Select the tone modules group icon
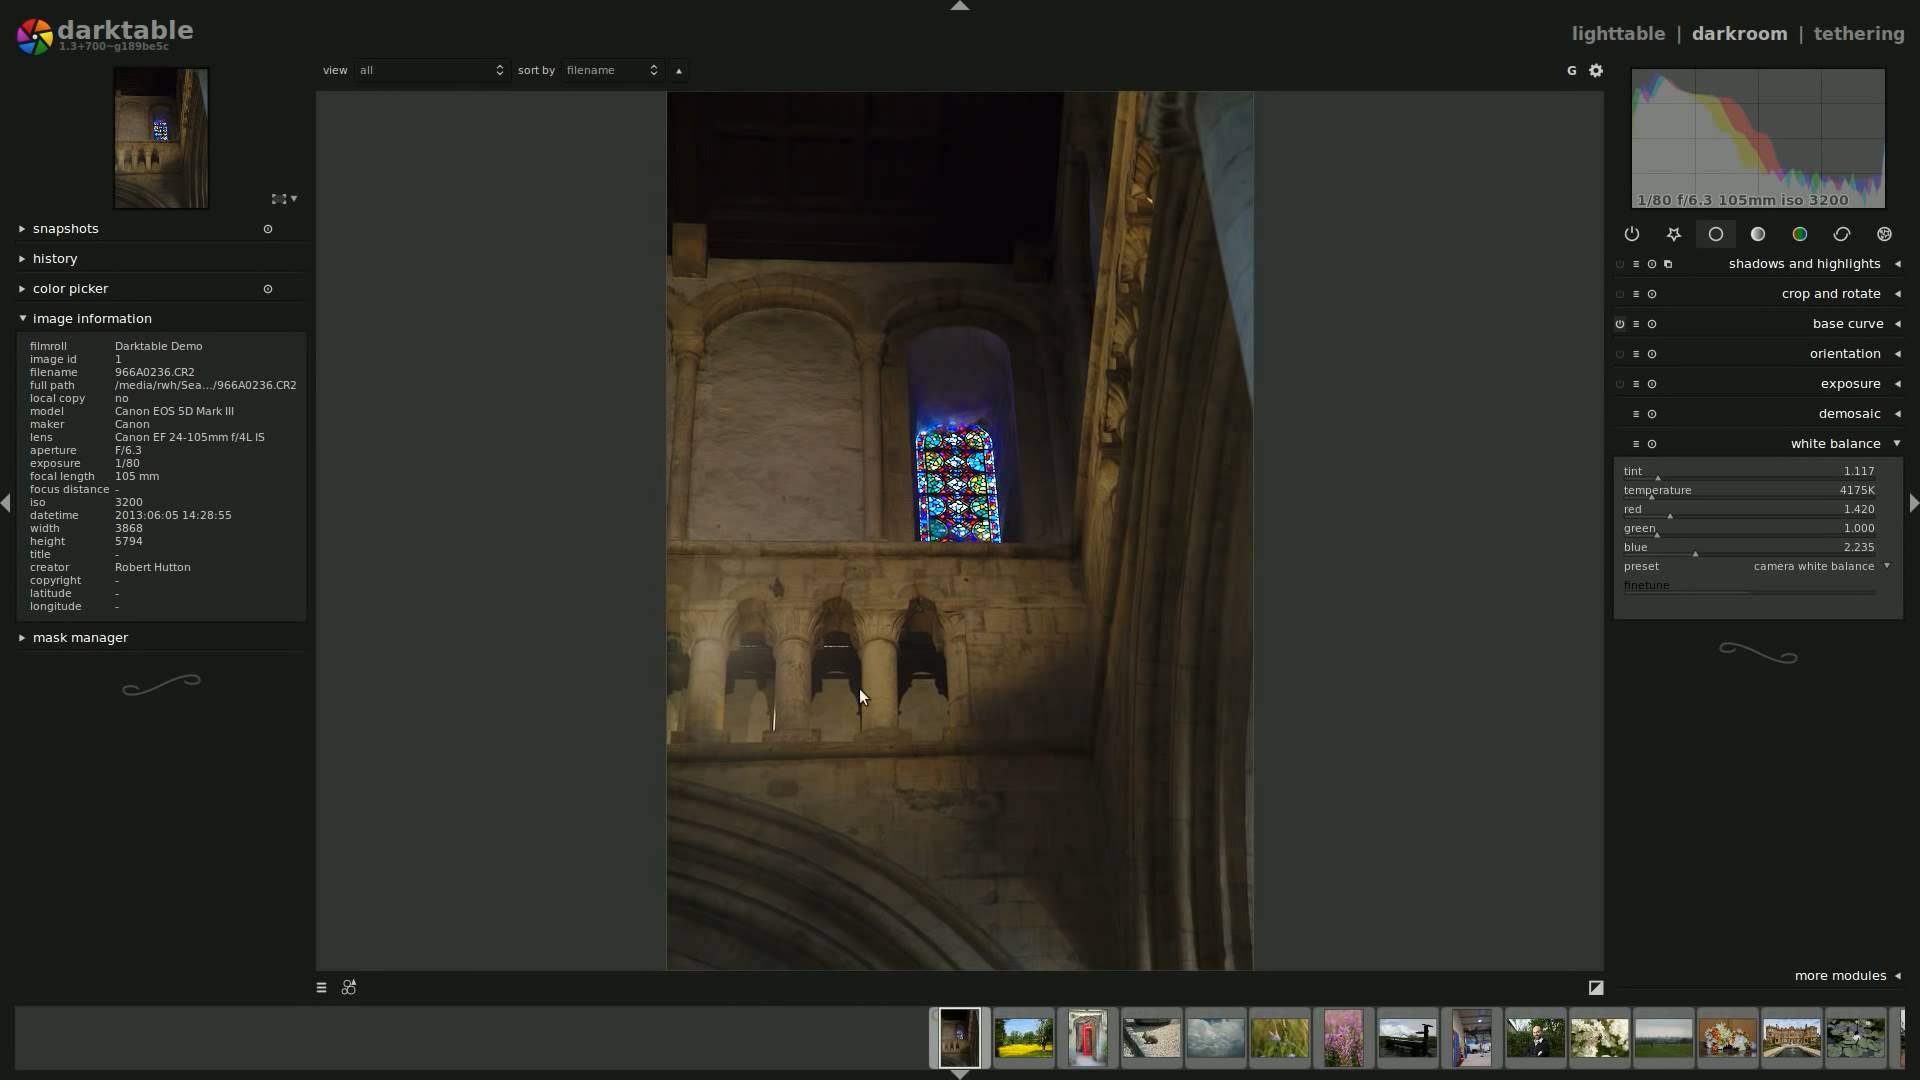Viewport: 1920px width, 1080px height. [x=1757, y=234]
